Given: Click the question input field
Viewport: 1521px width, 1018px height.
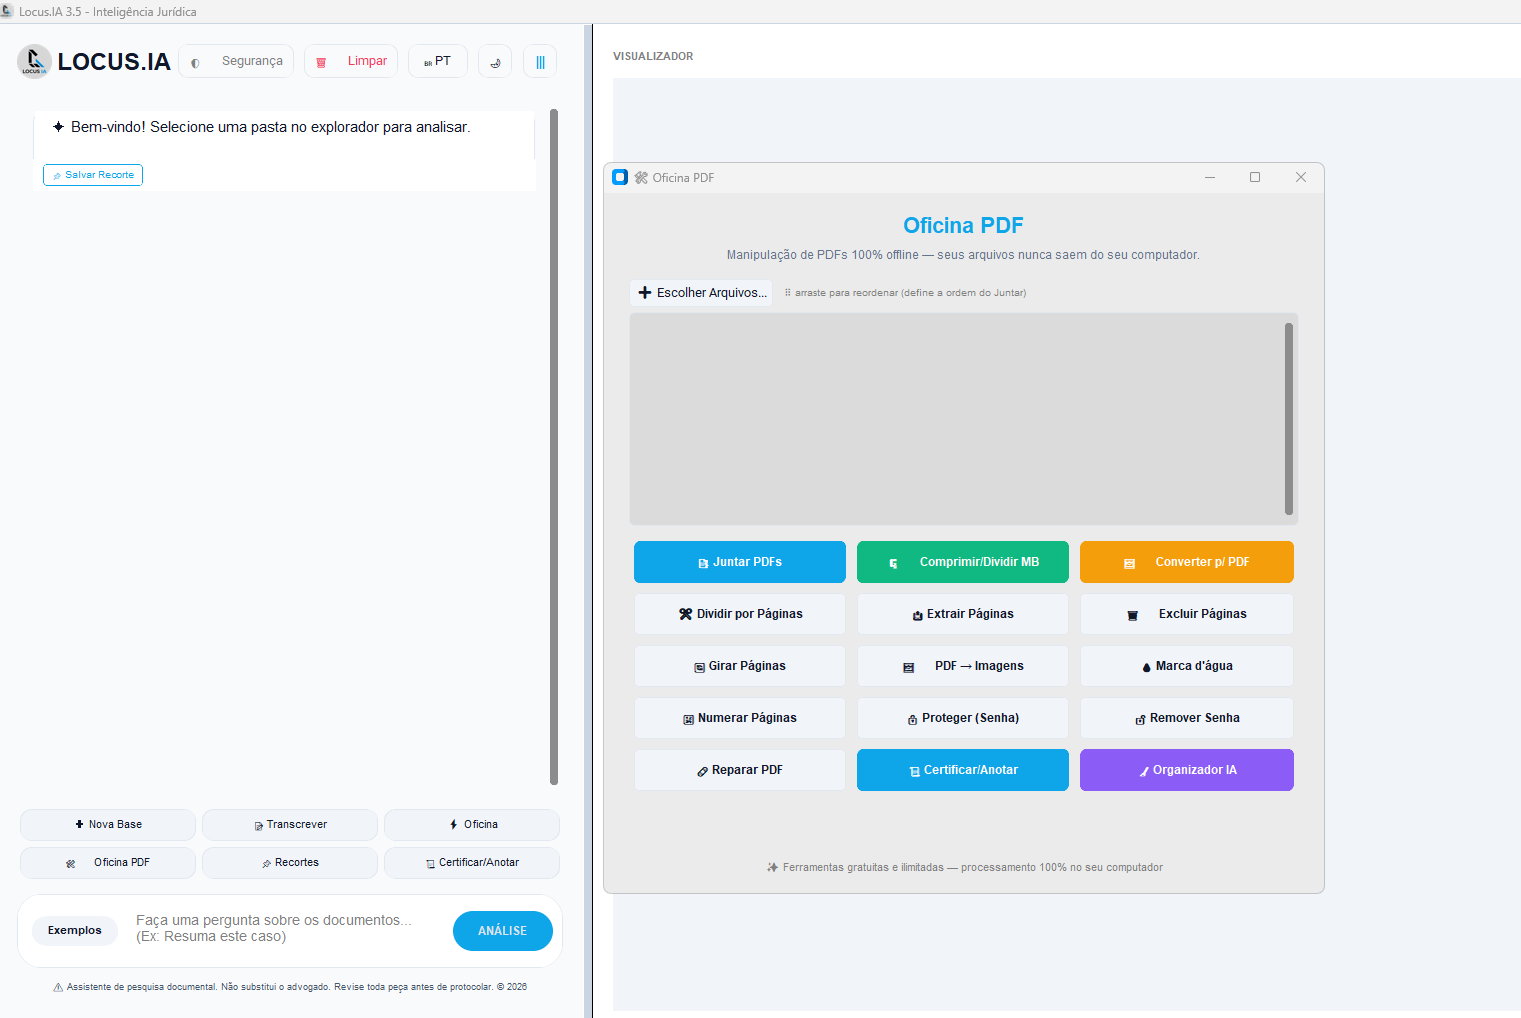Looking at the screenshot, I should 286,928.
